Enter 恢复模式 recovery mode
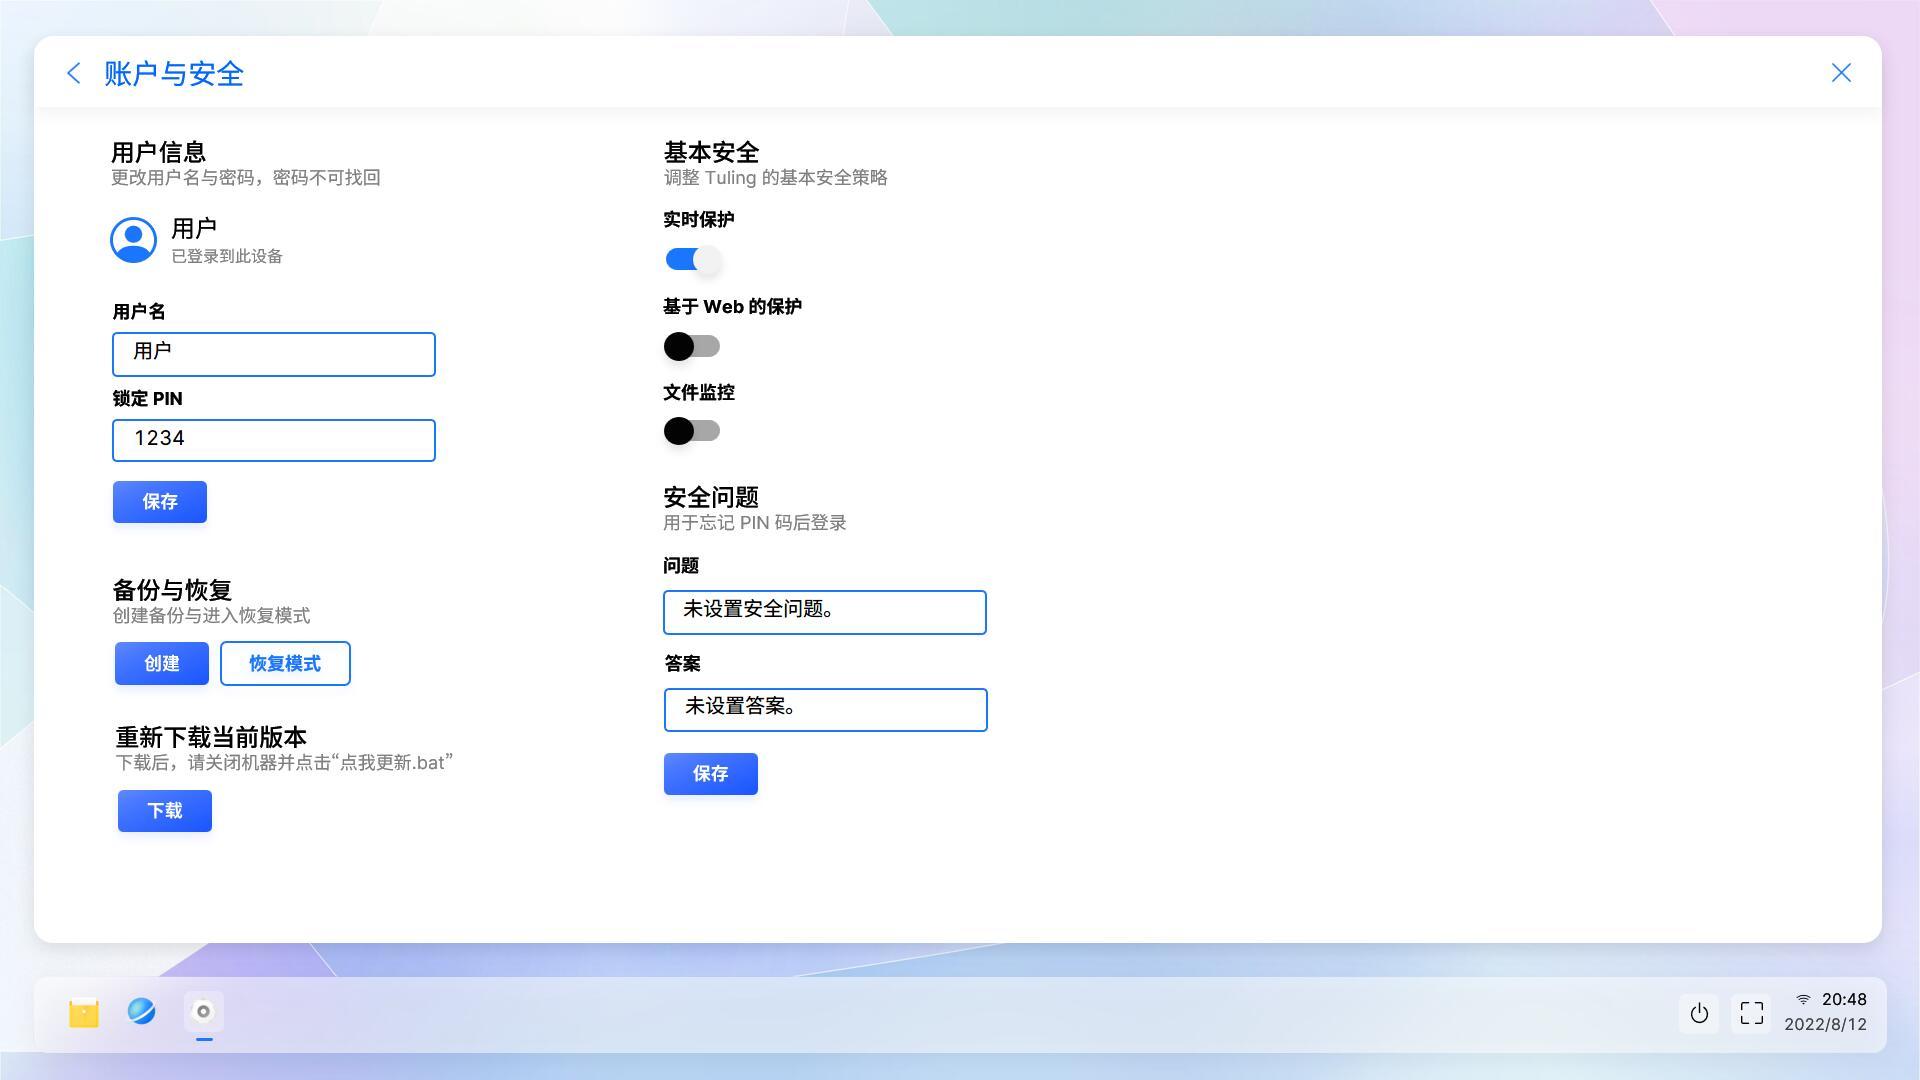1920x1080 pixels. click(x=285, y=663)
